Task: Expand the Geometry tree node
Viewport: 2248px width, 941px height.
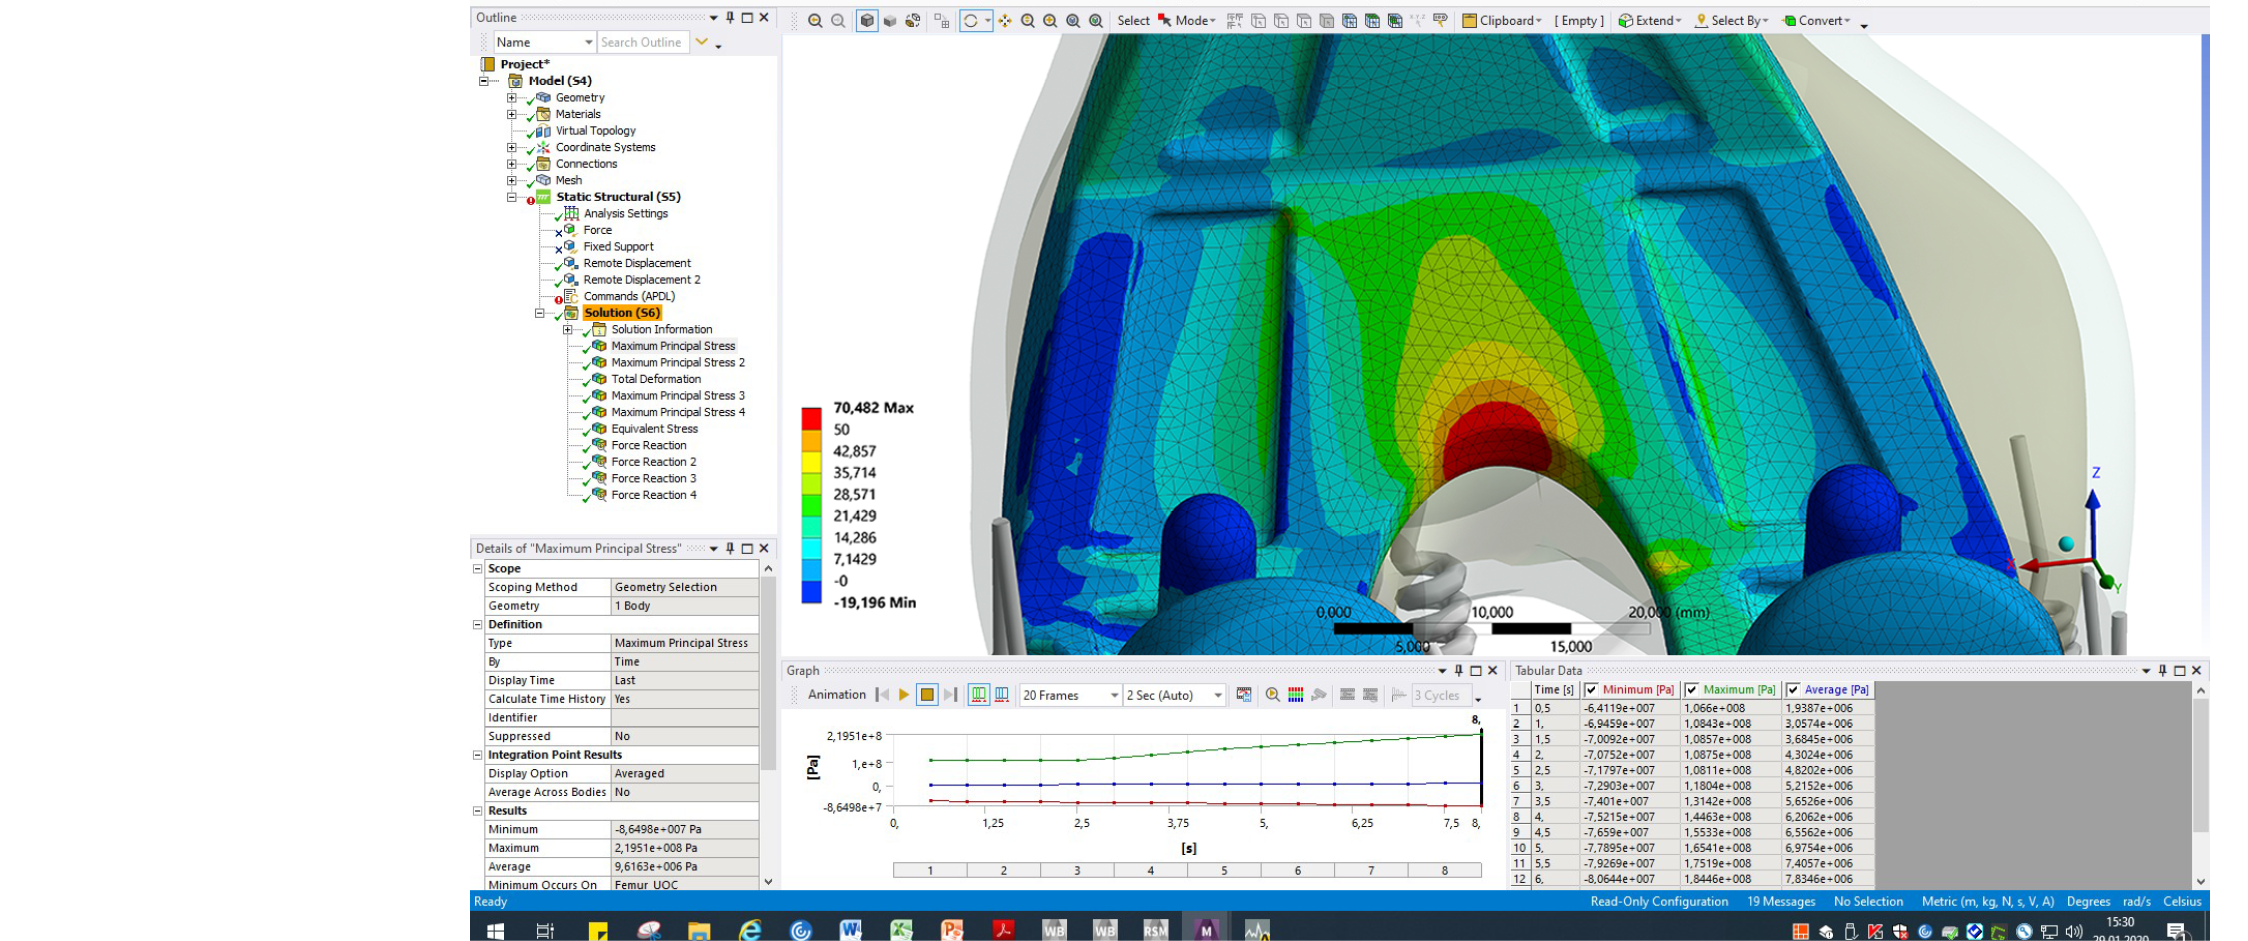Action: [x=512, y=98]
